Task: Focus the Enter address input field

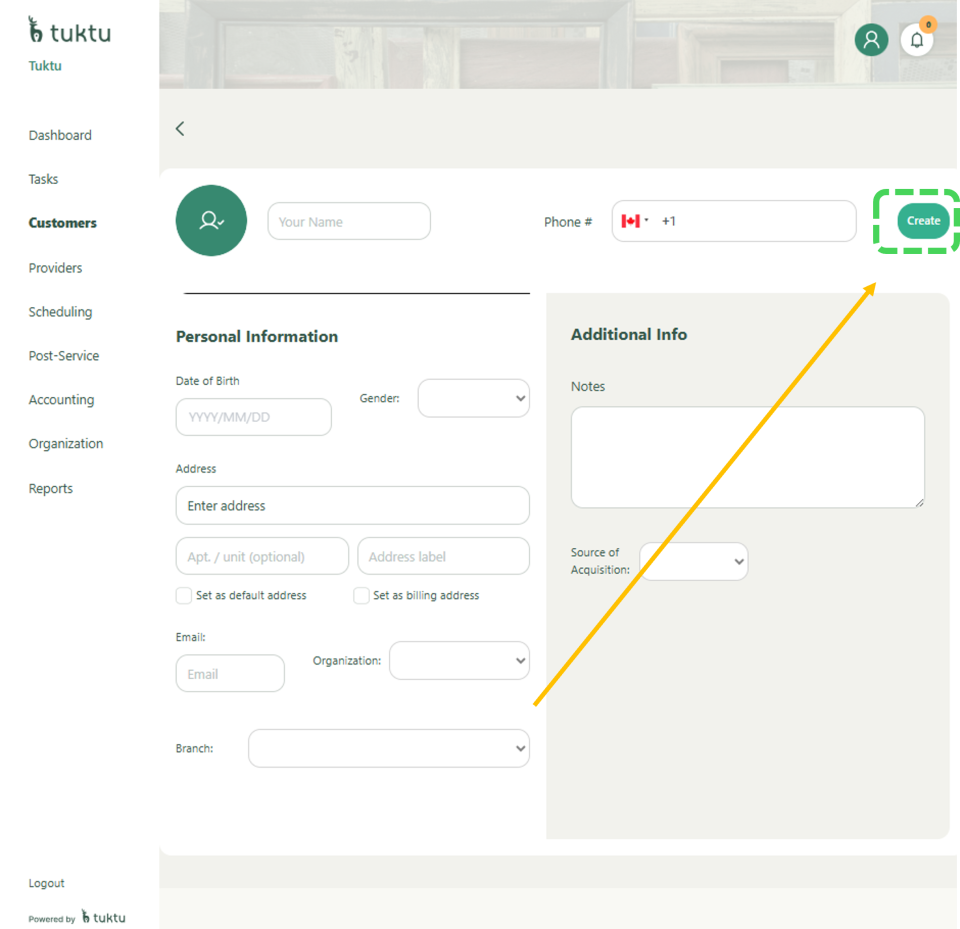Action: [x=352, y=506]
